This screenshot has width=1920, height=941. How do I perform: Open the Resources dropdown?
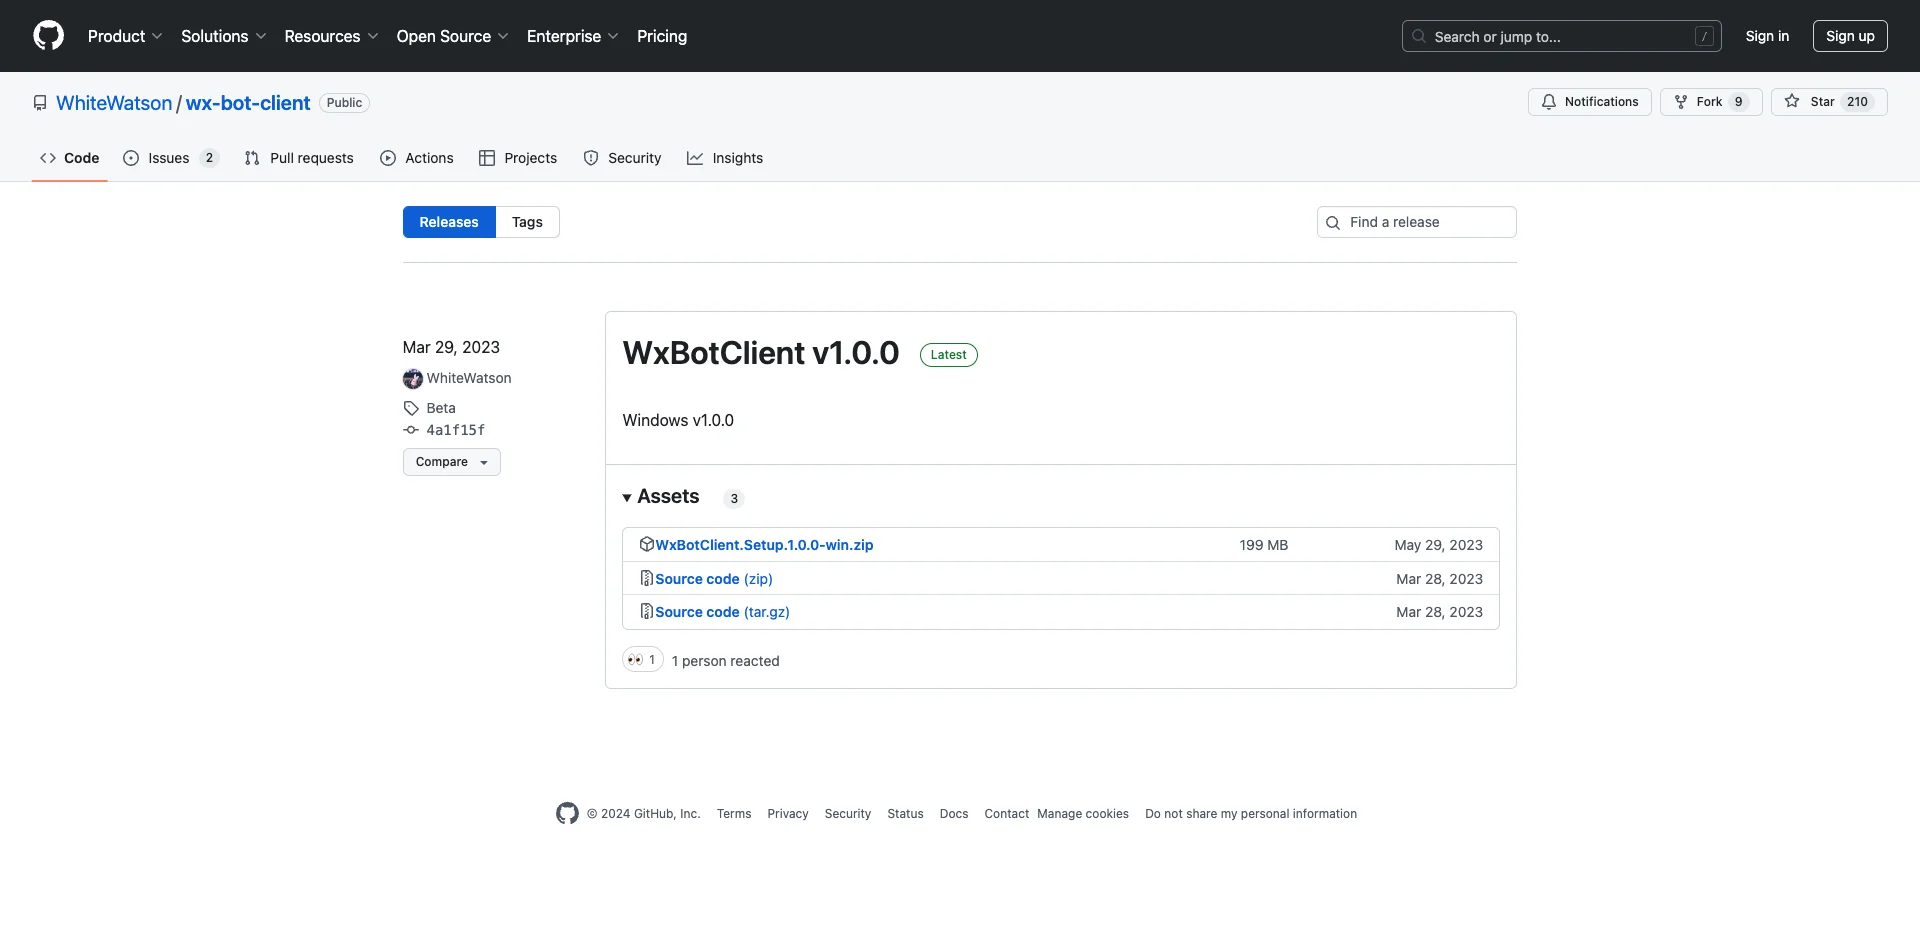coord(331,36)
